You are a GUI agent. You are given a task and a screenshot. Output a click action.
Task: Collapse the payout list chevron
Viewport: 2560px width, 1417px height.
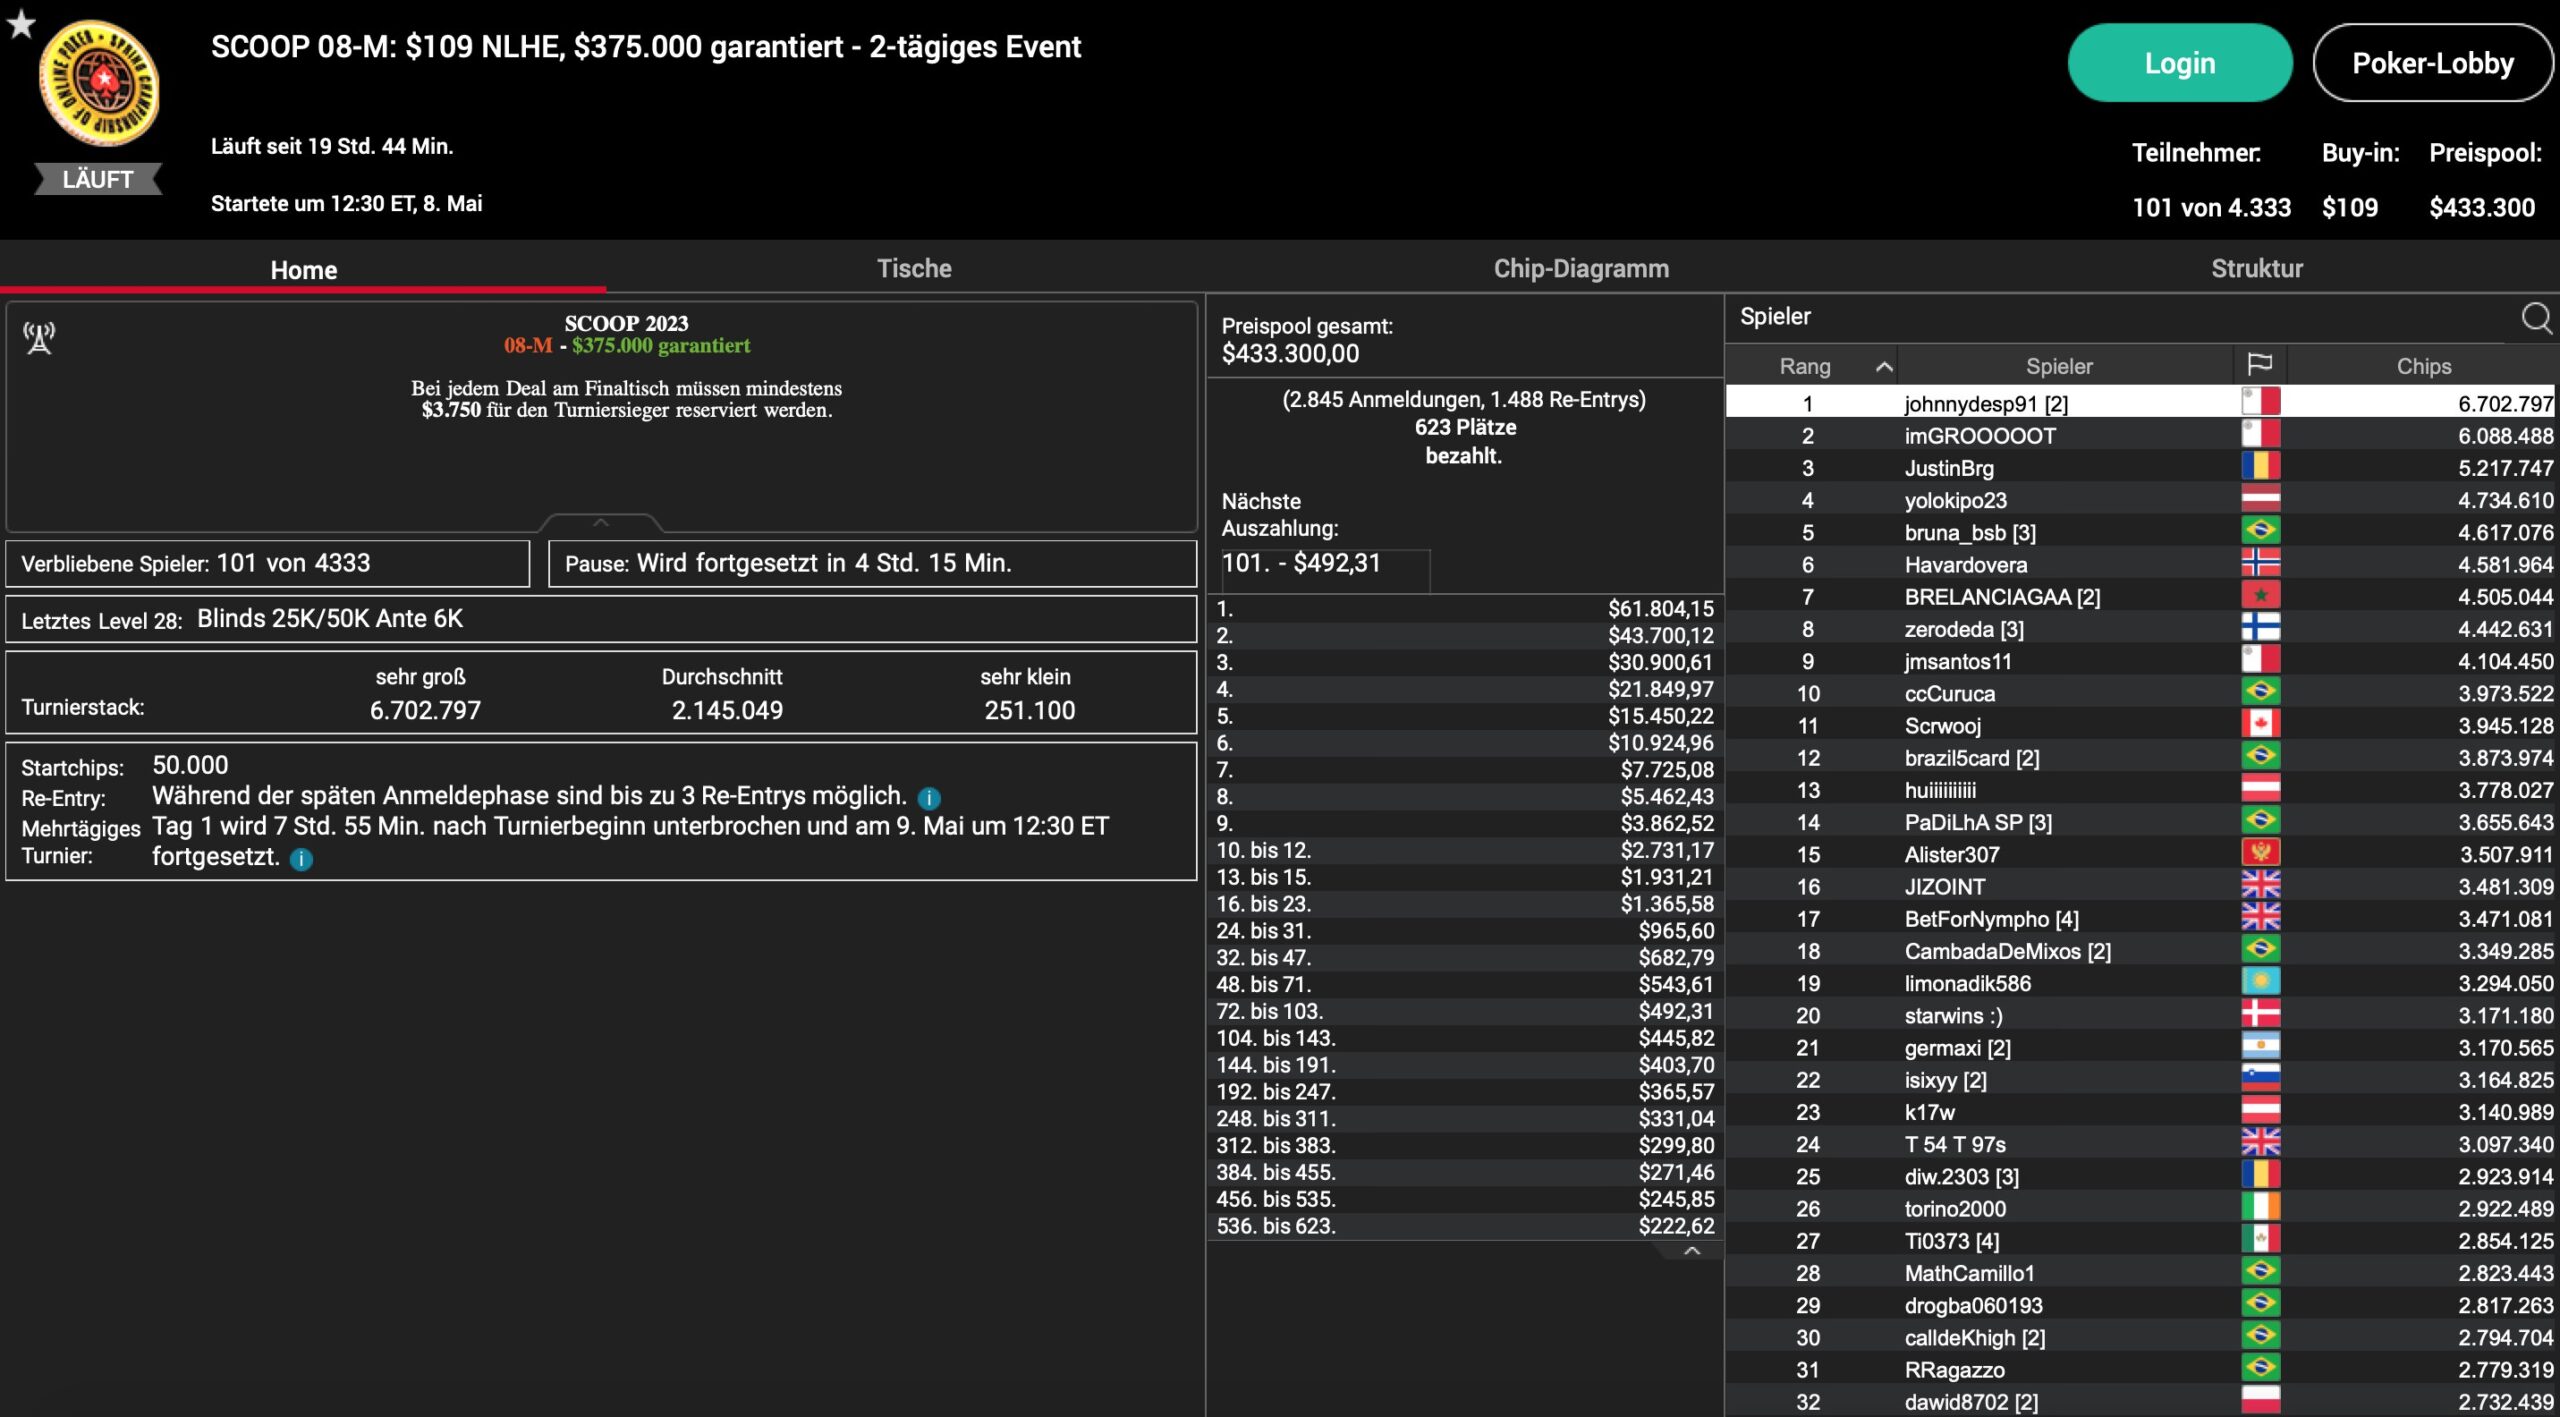click(1692, 1251)
